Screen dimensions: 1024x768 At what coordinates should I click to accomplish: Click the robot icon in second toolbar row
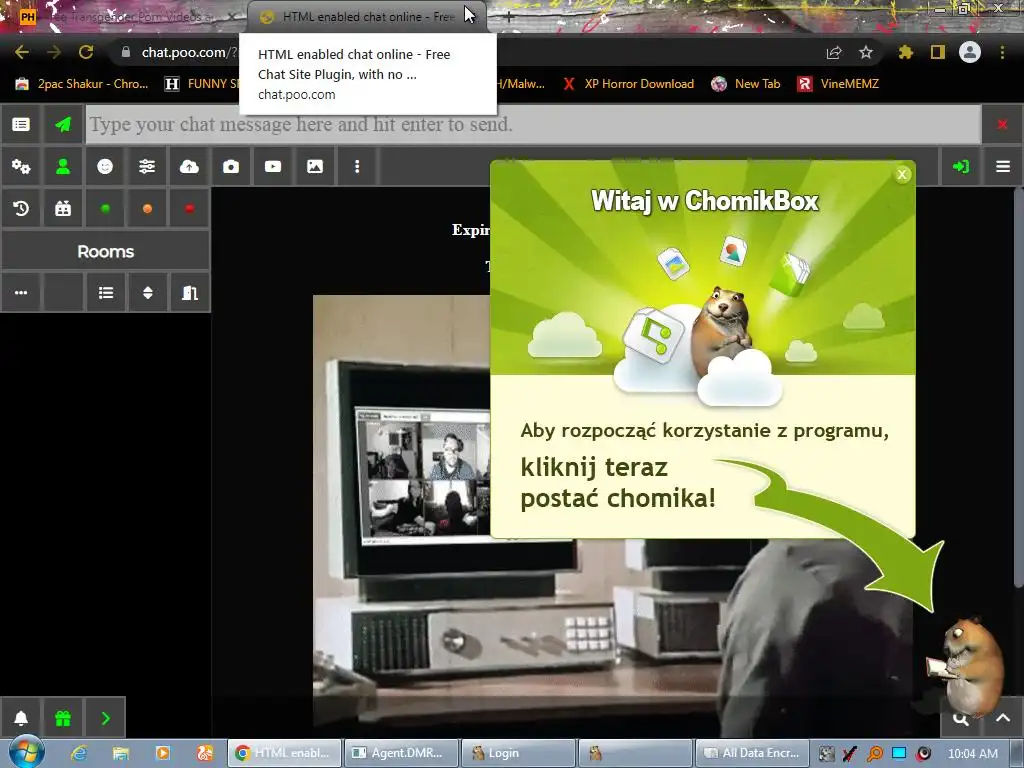click(x=63, y=209)
